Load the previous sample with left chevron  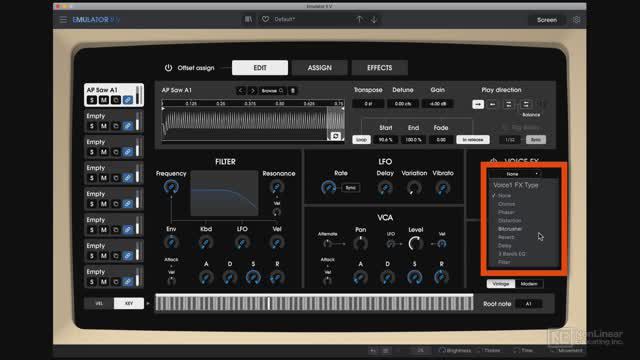240,91
